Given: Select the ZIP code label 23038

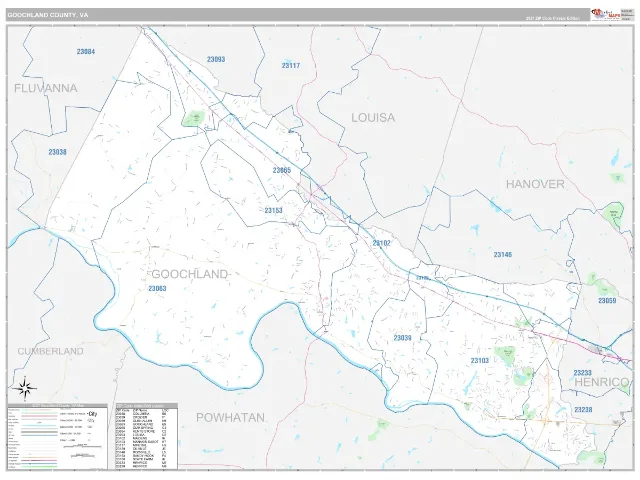Looking at the screenshot, I should [58, 152].
